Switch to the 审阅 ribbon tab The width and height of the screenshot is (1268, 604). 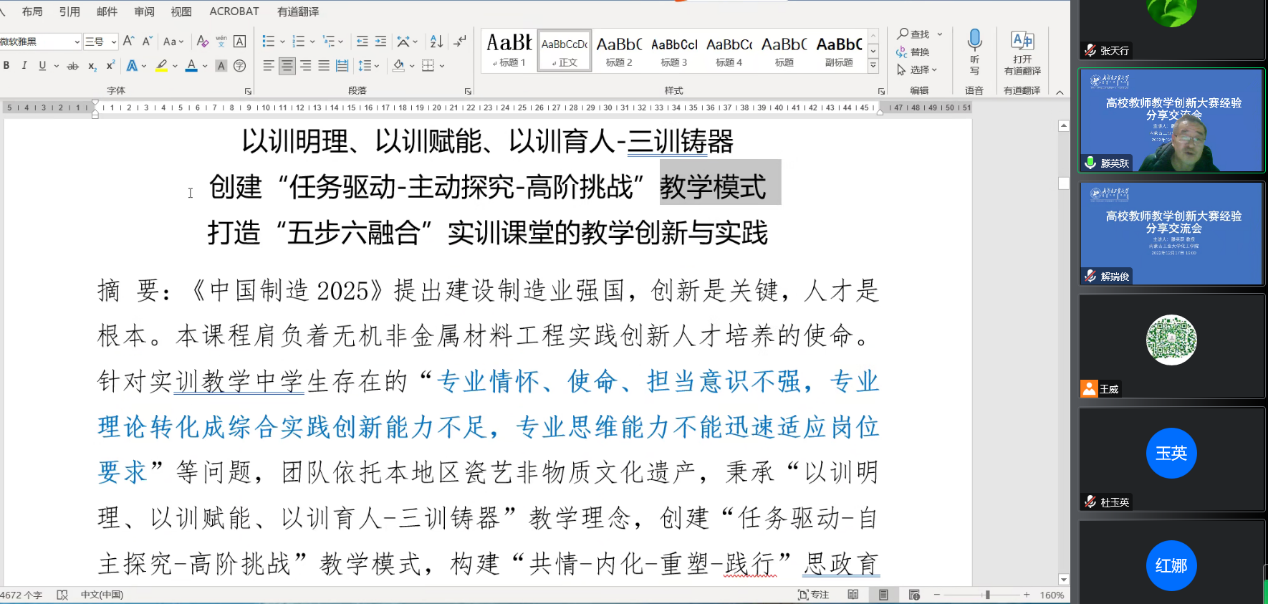pos(144,12)
